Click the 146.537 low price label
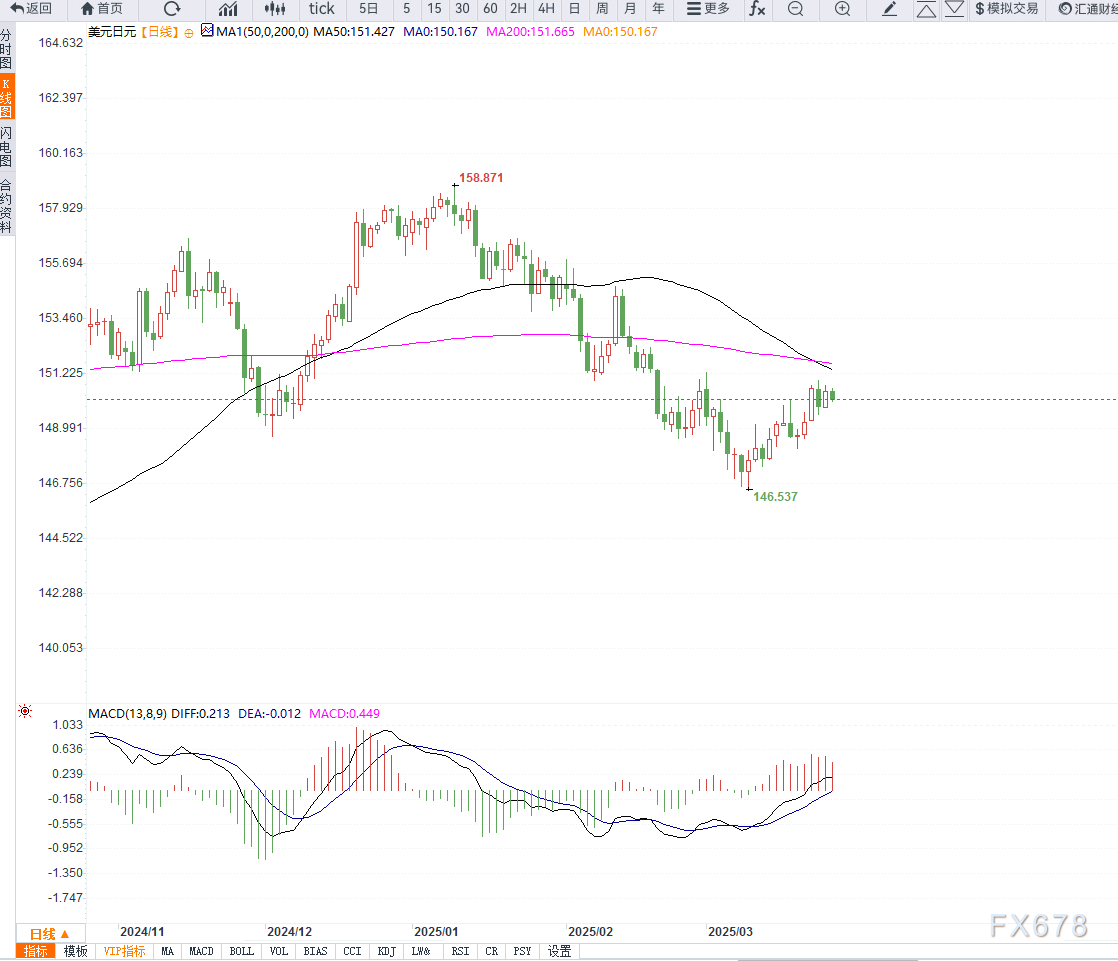 point(776,497)
